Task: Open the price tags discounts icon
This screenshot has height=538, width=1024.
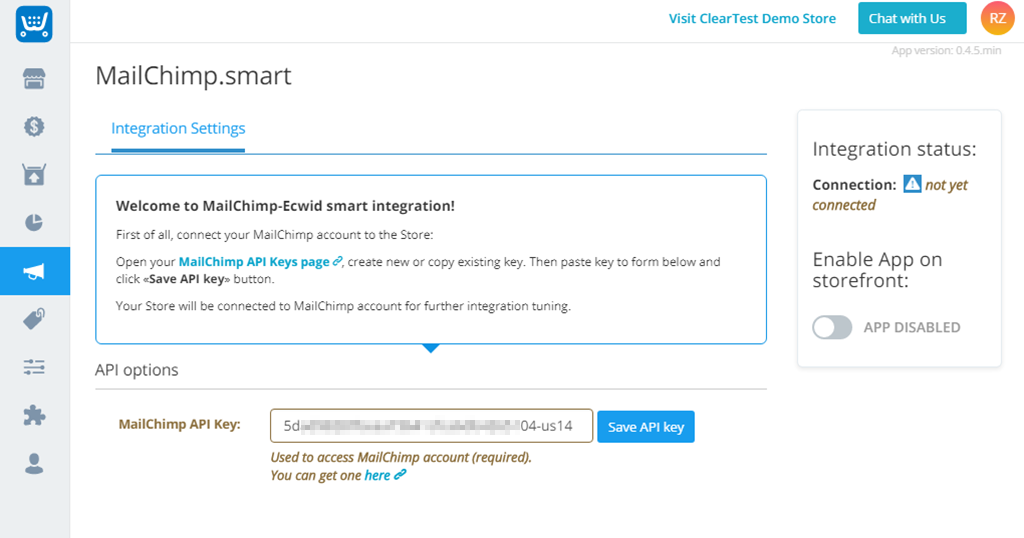Action: pos(34,319)
